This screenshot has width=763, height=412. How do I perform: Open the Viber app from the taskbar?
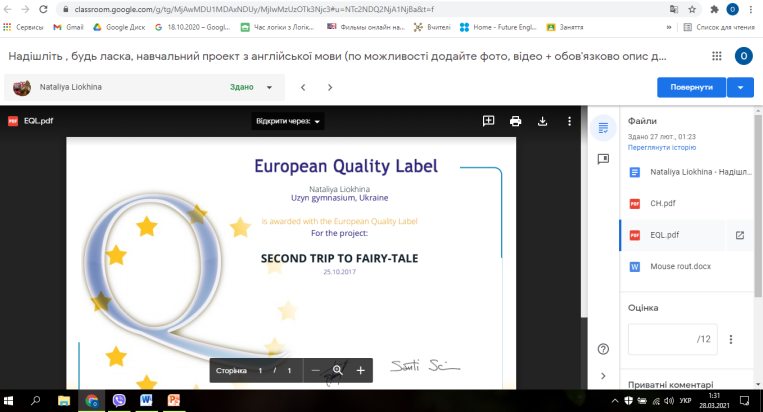tap(119, 400)
